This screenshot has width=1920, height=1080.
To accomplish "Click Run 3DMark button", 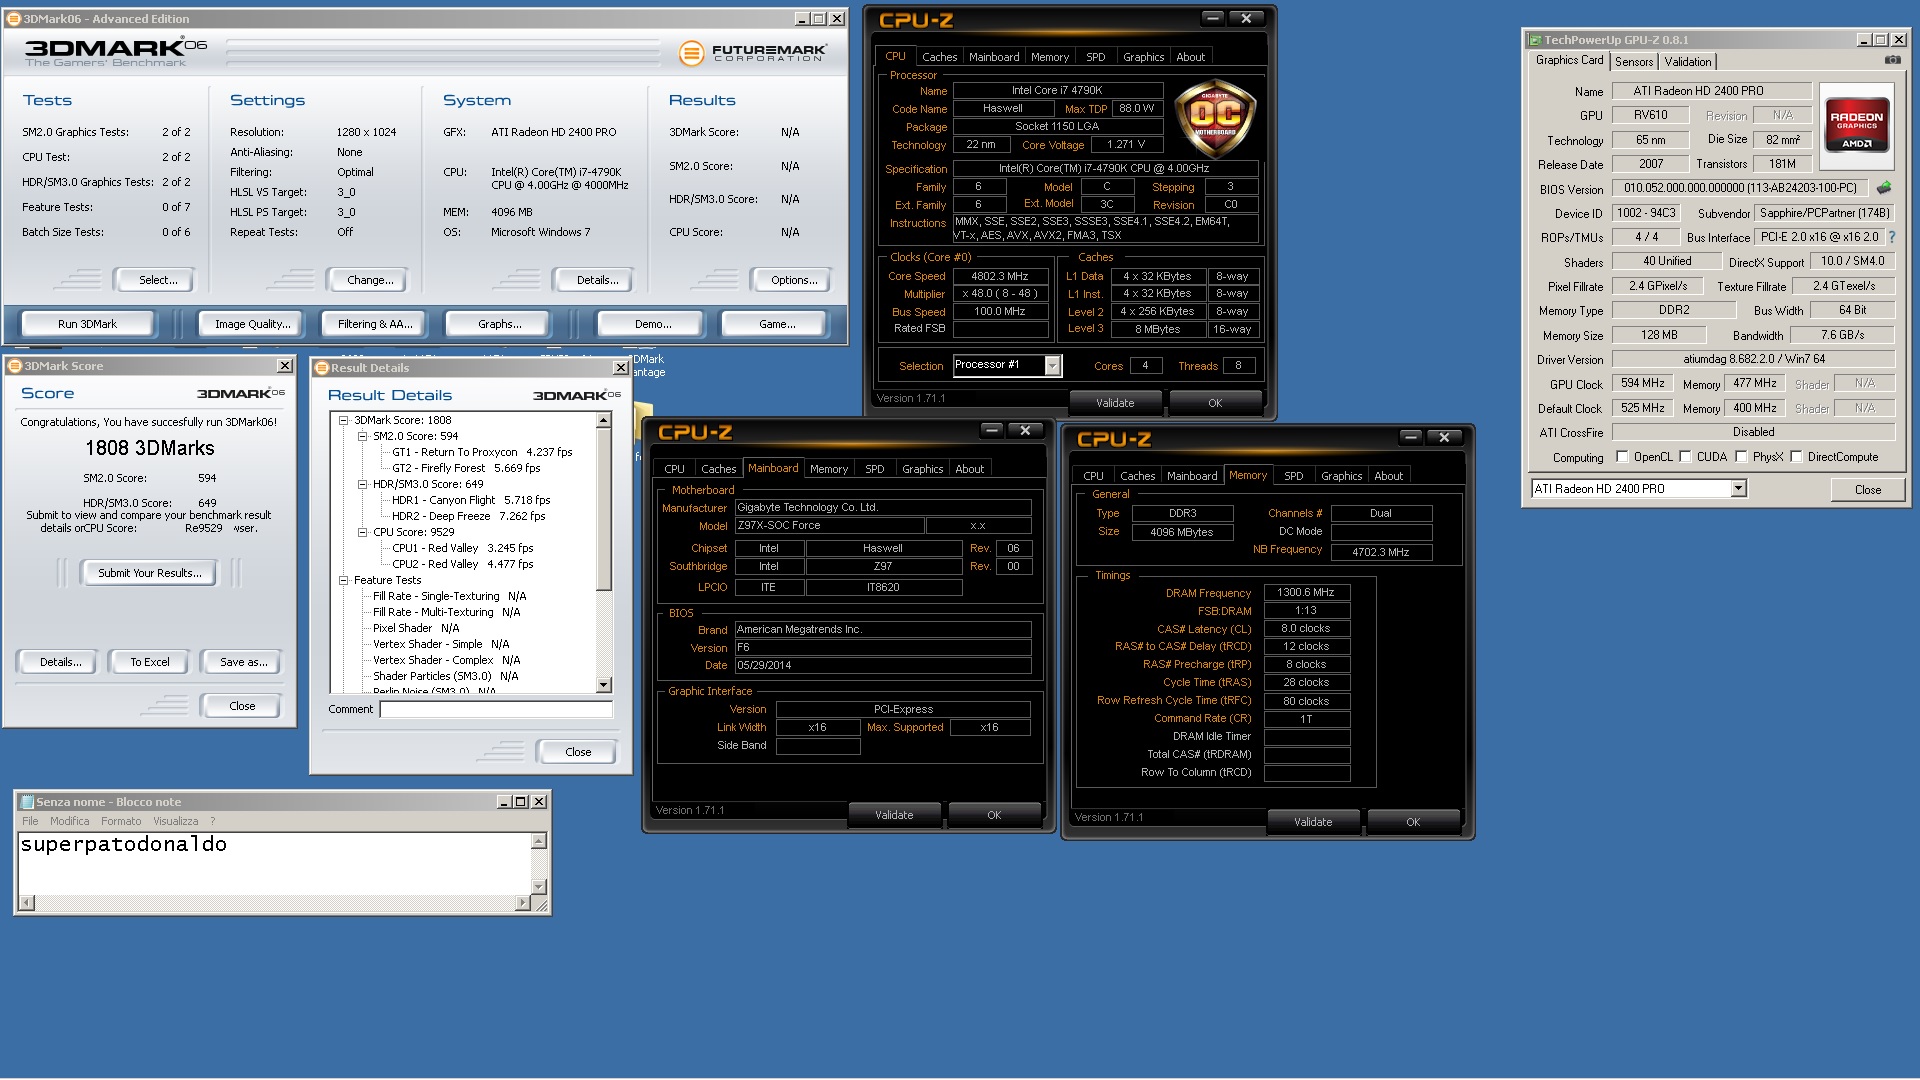I will (87, 324).
